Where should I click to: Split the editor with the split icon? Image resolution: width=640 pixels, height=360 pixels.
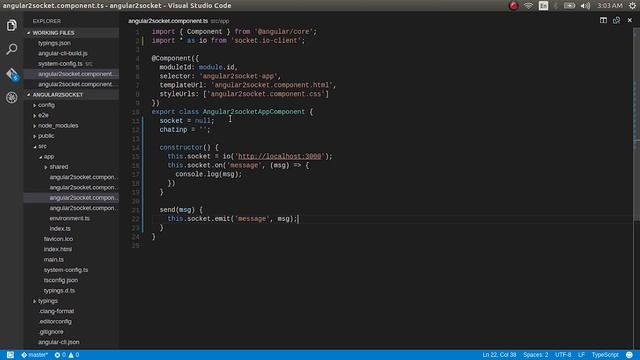603,20
